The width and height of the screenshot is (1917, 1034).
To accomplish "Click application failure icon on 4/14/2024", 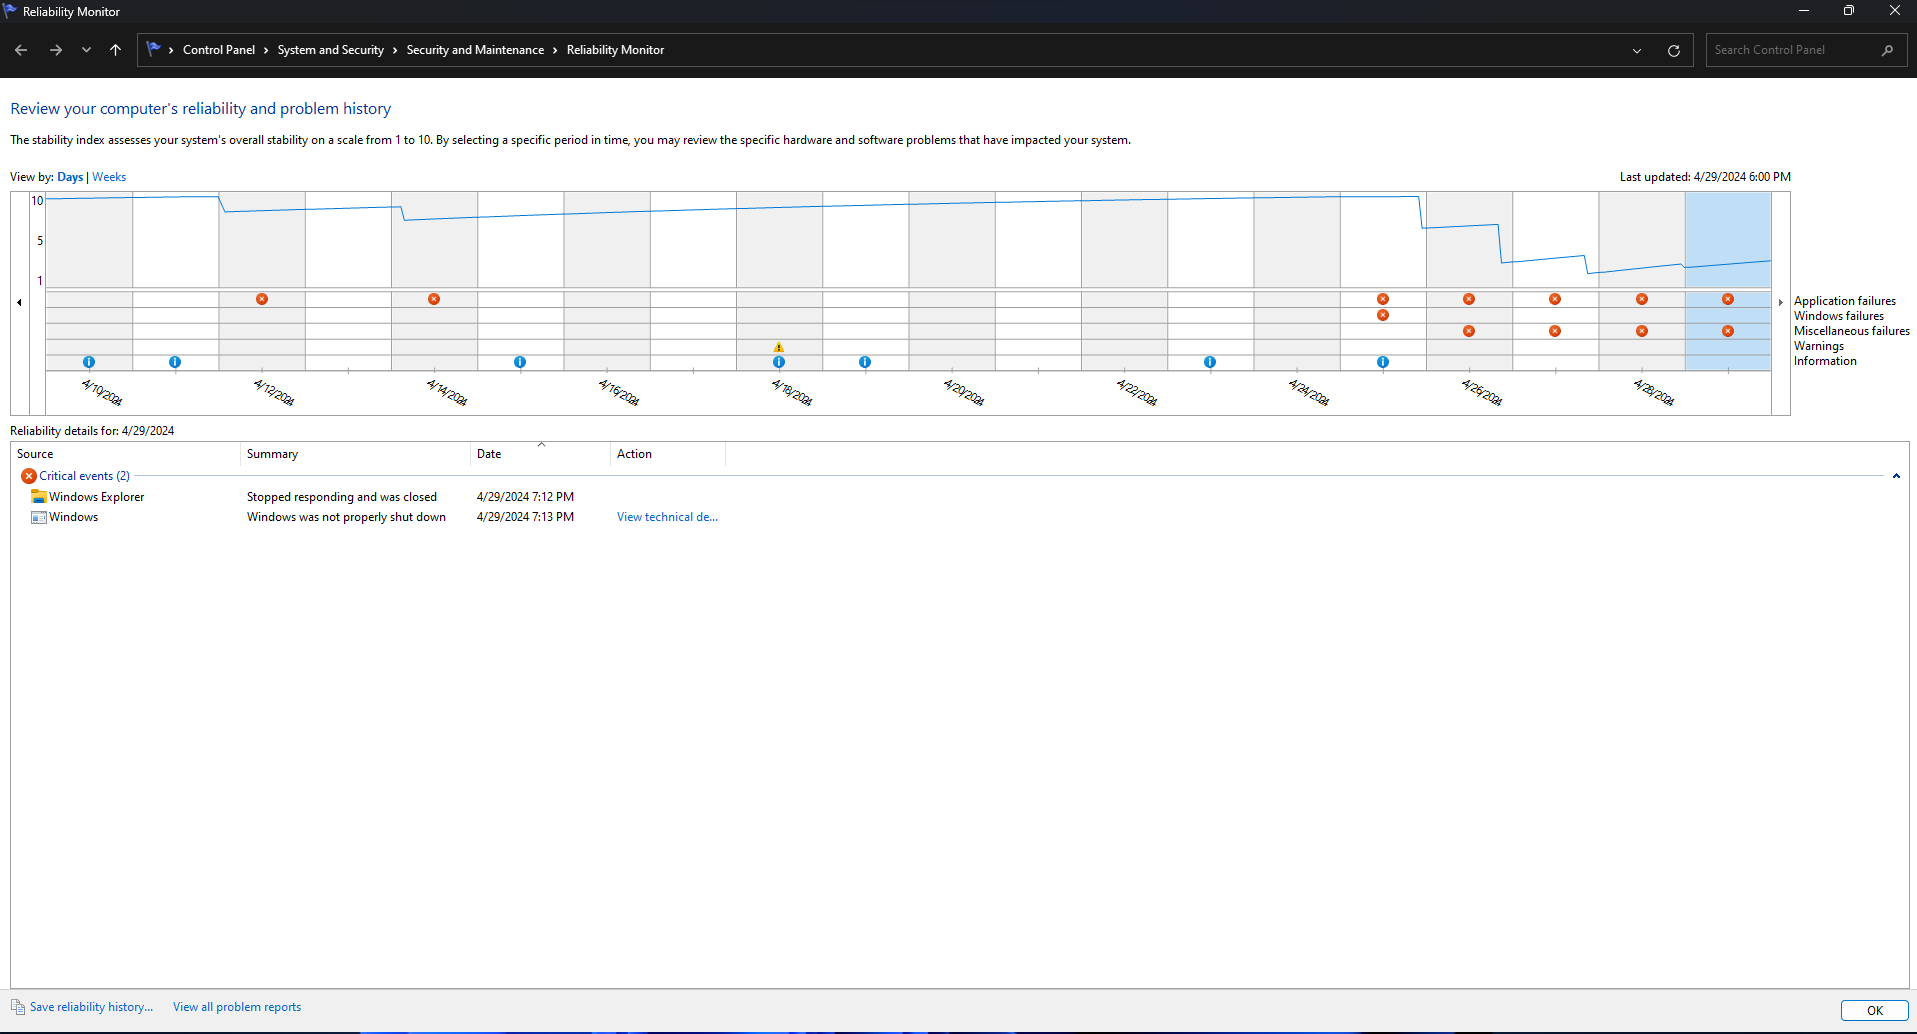I will (x=434, y=299).
